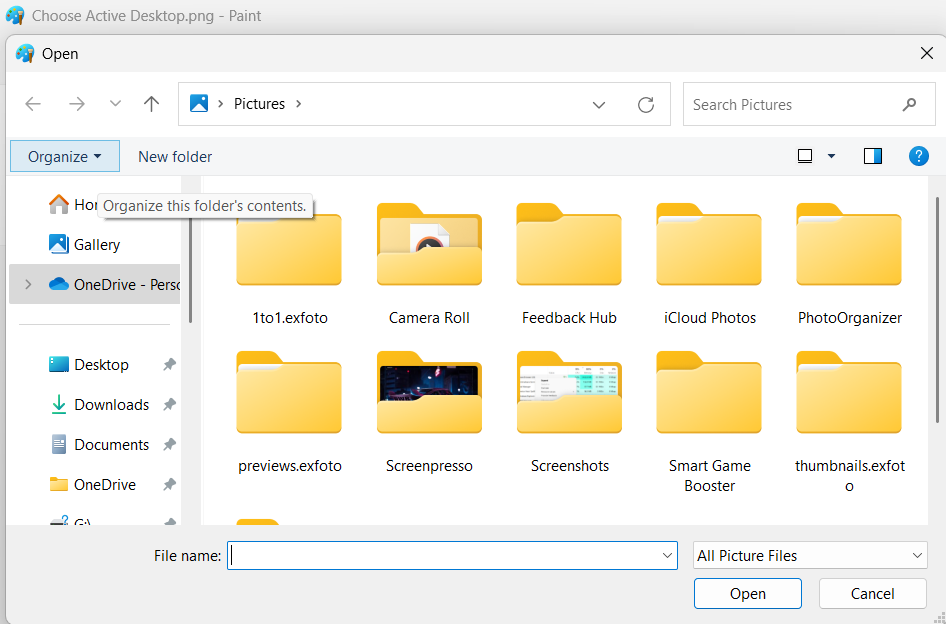Expand the OneDrive - Personal tree node
The height and width of the screenshot is (624, 946).
28,285
